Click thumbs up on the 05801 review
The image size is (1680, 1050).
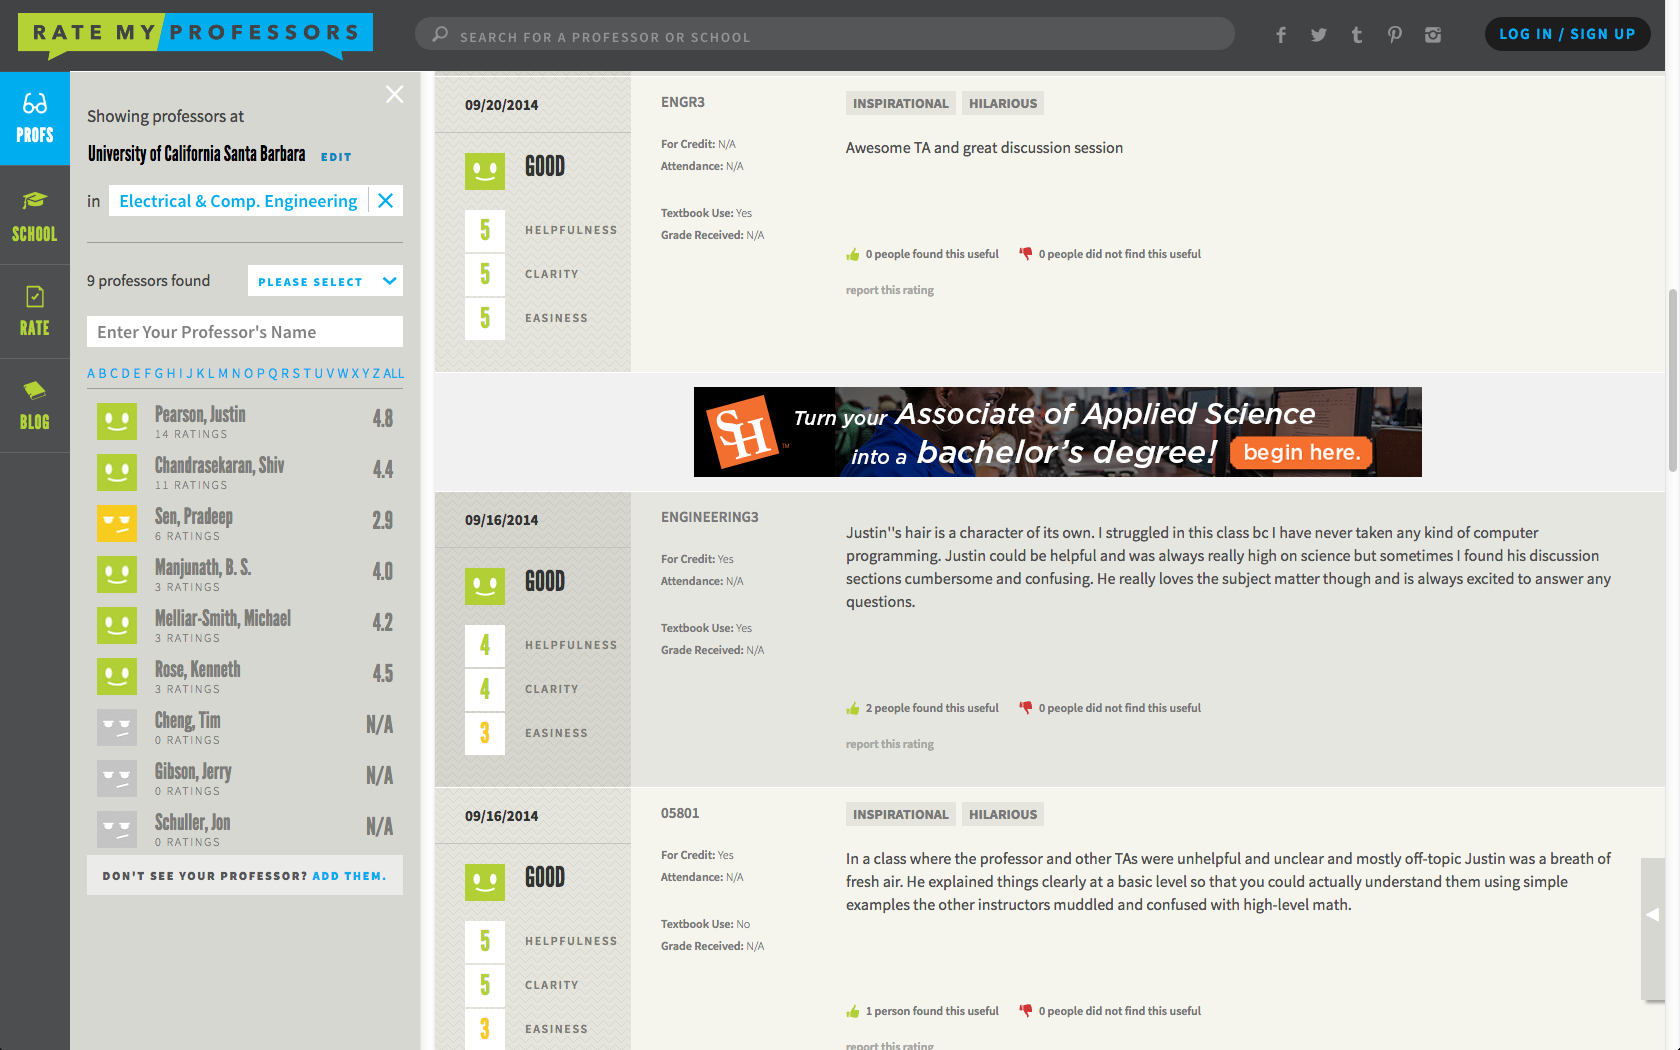coord(853,1012)
